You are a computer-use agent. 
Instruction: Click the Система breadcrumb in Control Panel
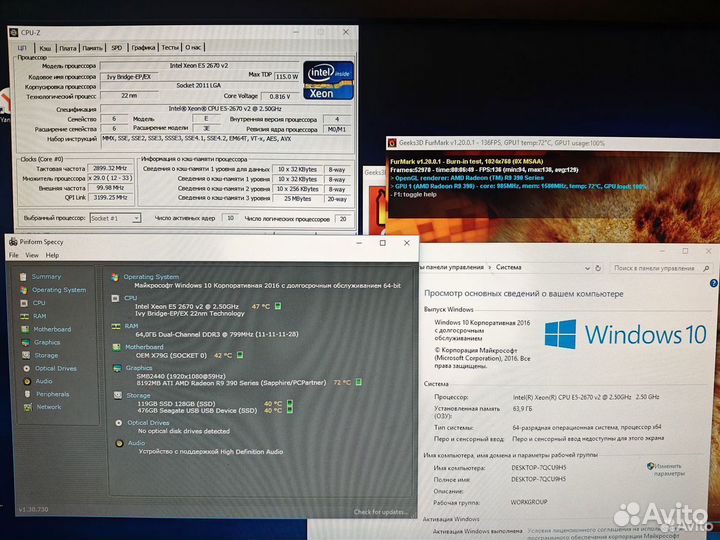click(x=508, y=267)
